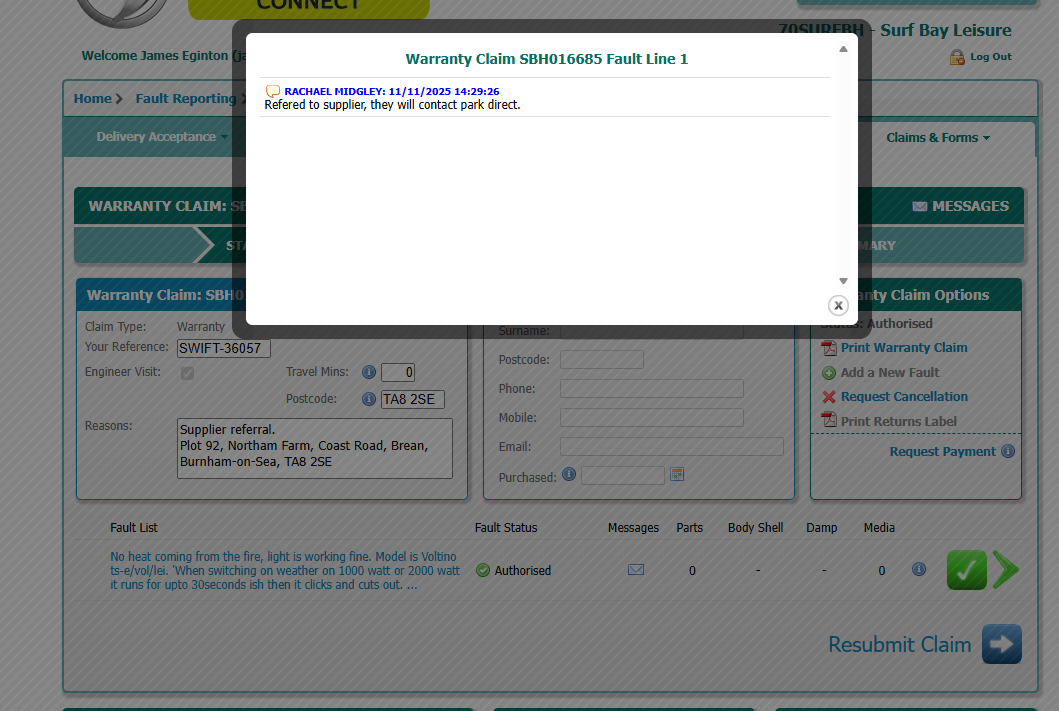Open the Purchased date calendar picker

coord(677,475)
